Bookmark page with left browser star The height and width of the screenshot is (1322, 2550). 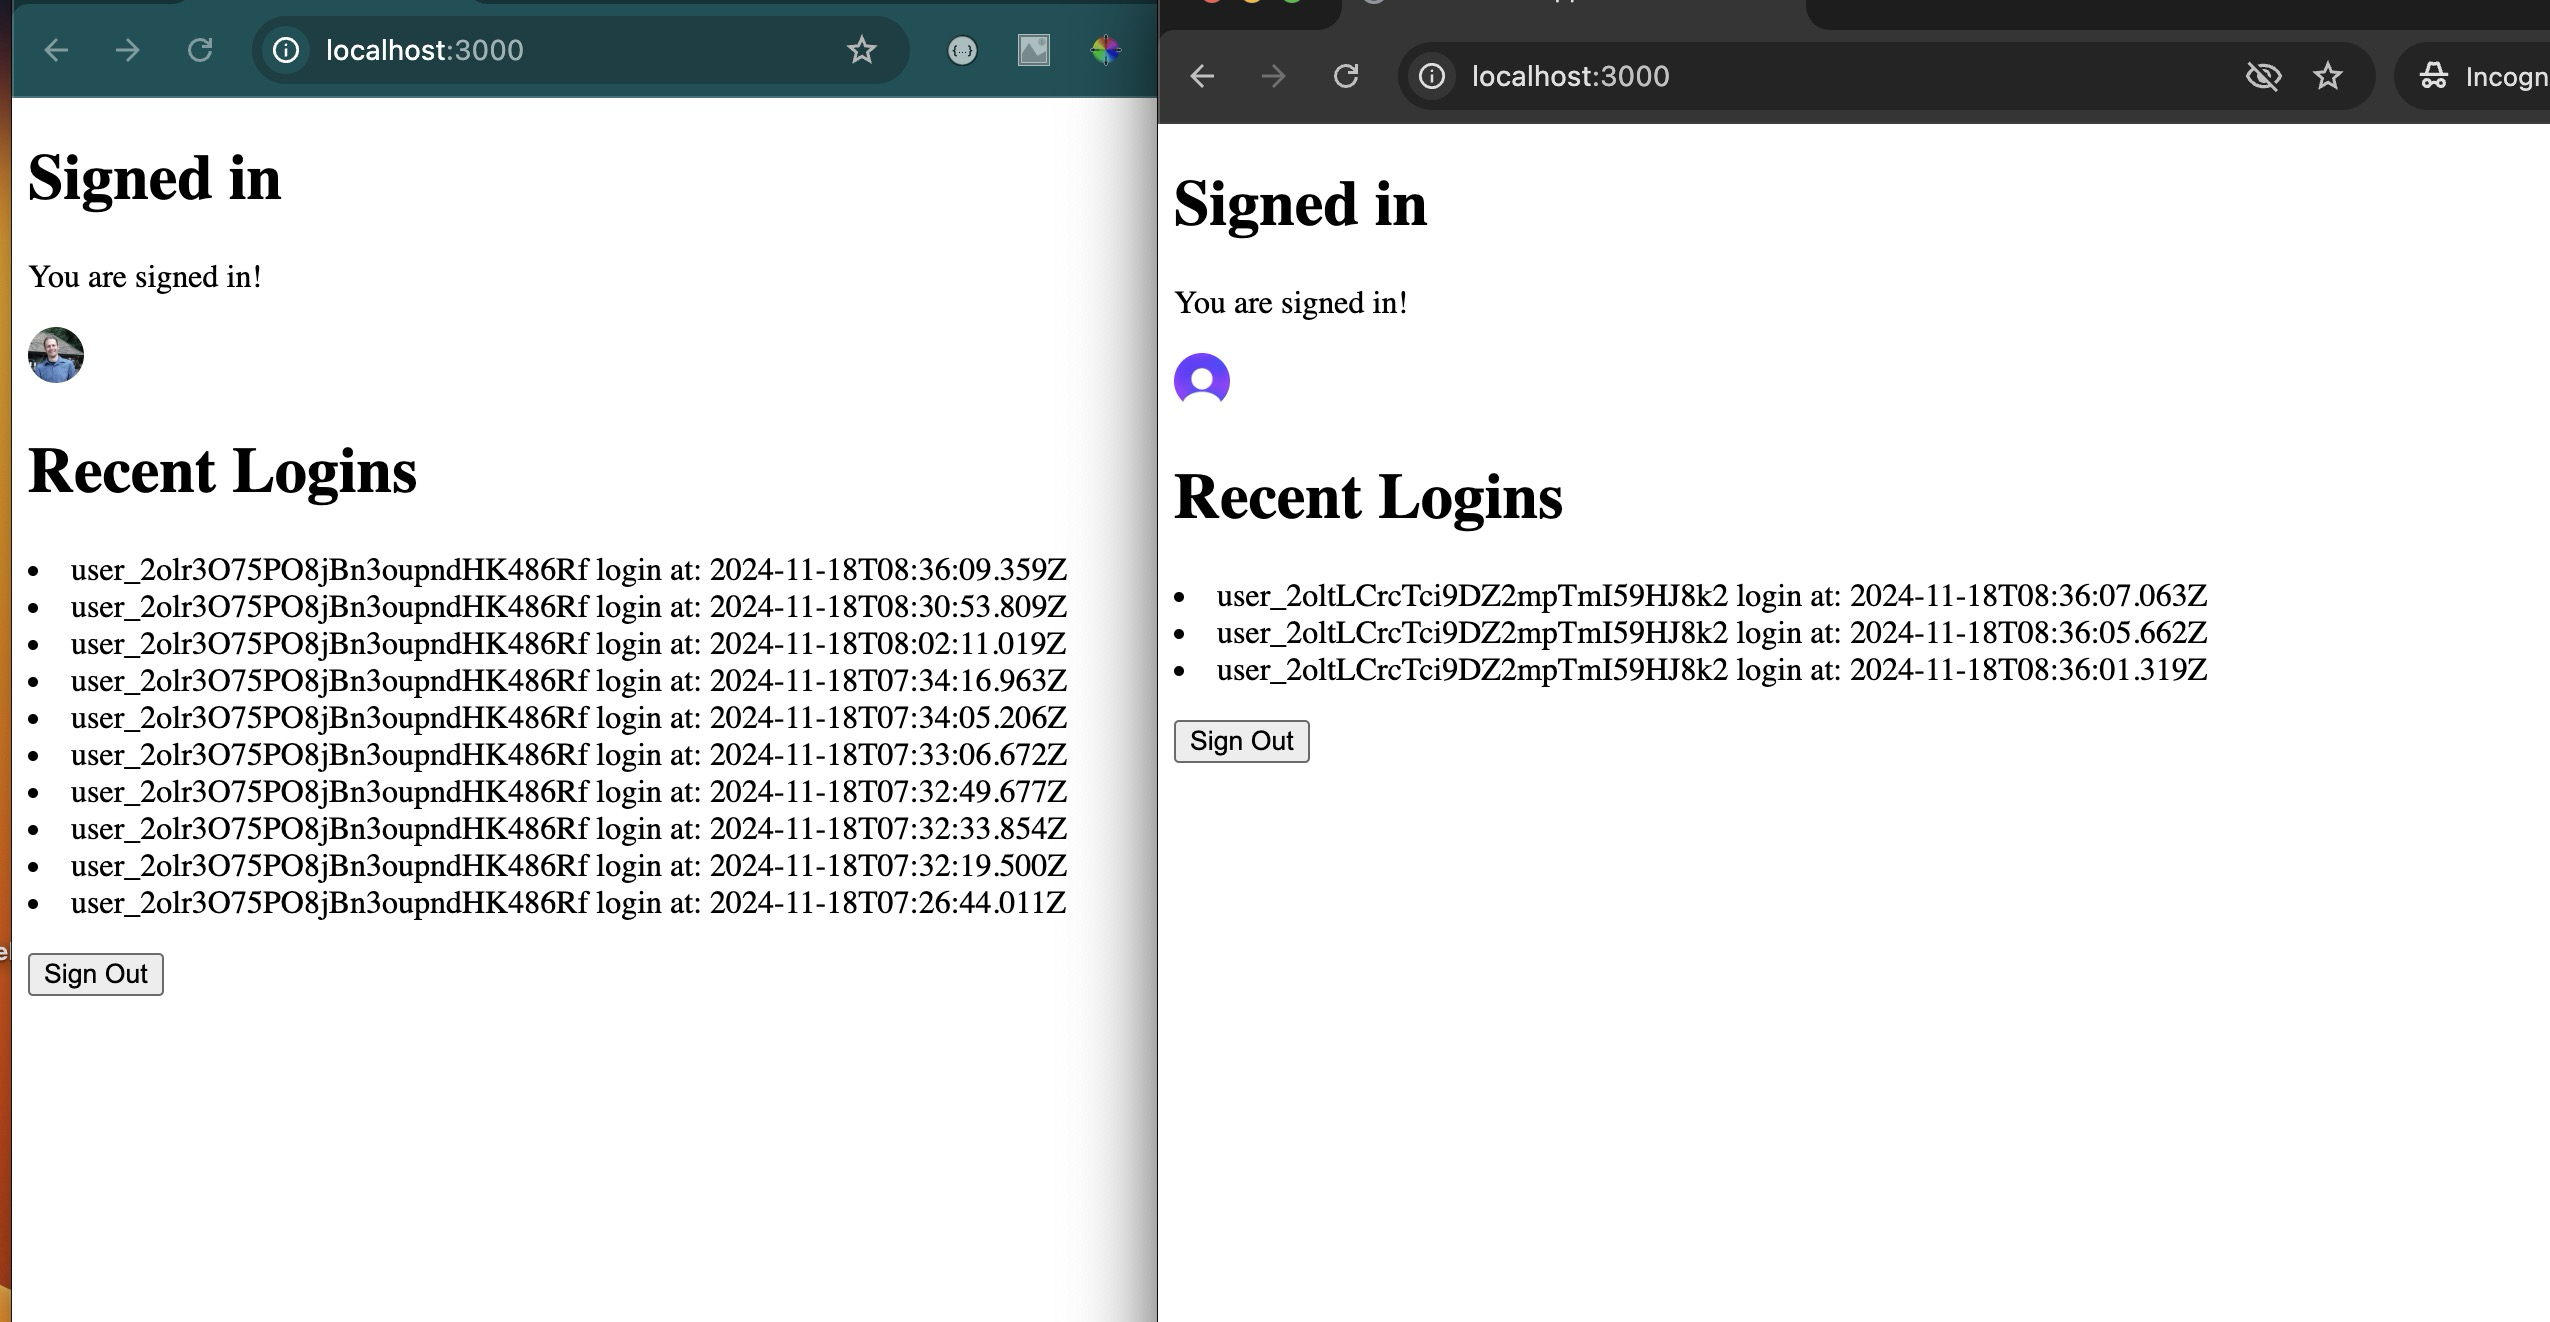pyautogui.click(x=861, y=50)
